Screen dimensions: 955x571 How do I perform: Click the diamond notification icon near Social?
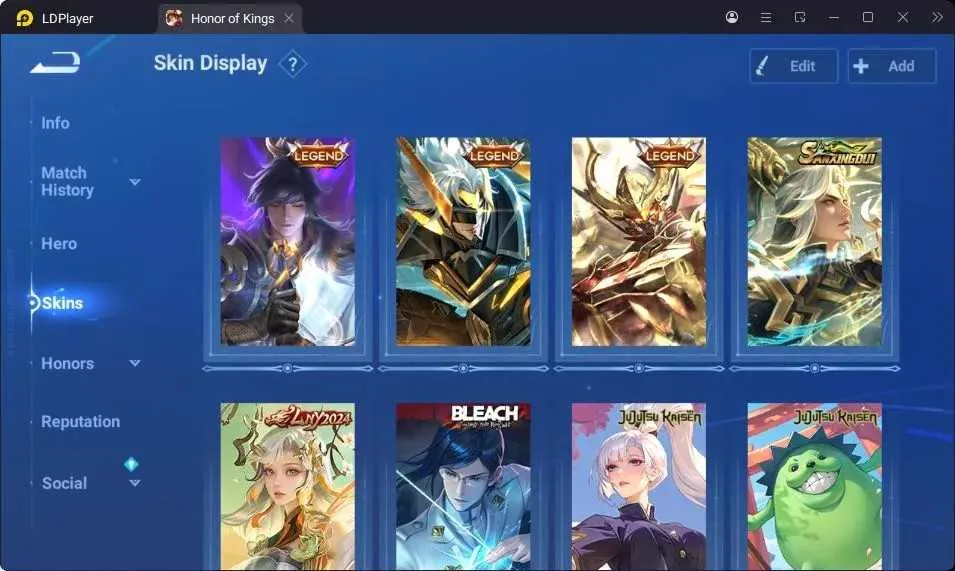coord(131,464)
